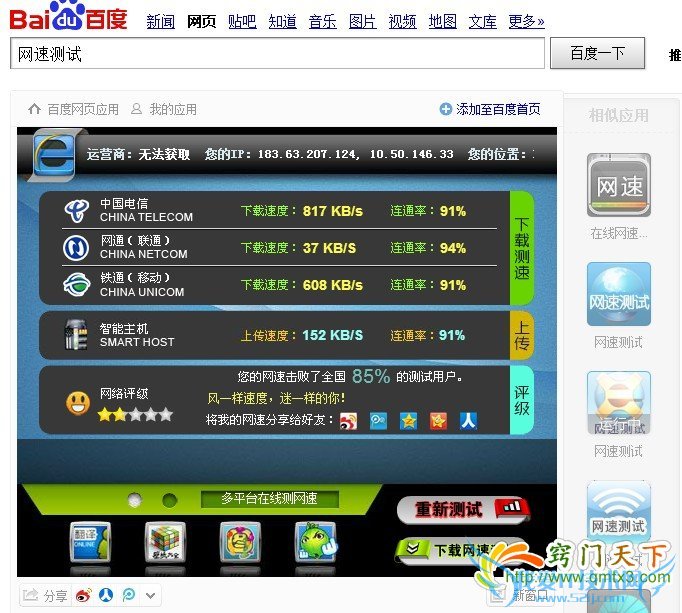Open the 地图 map tab

pos(443,21)
